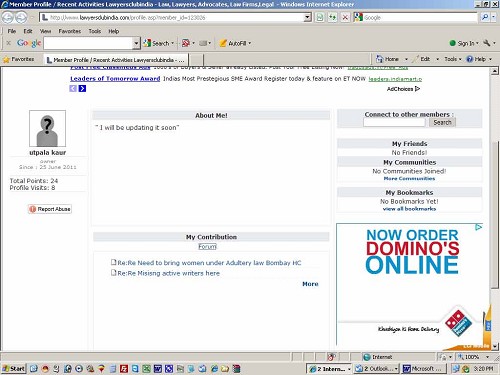This screenshot has height=375, width=500.
Task: Launch the red FileZilla quick launch icon
Action: click(124, 369)
